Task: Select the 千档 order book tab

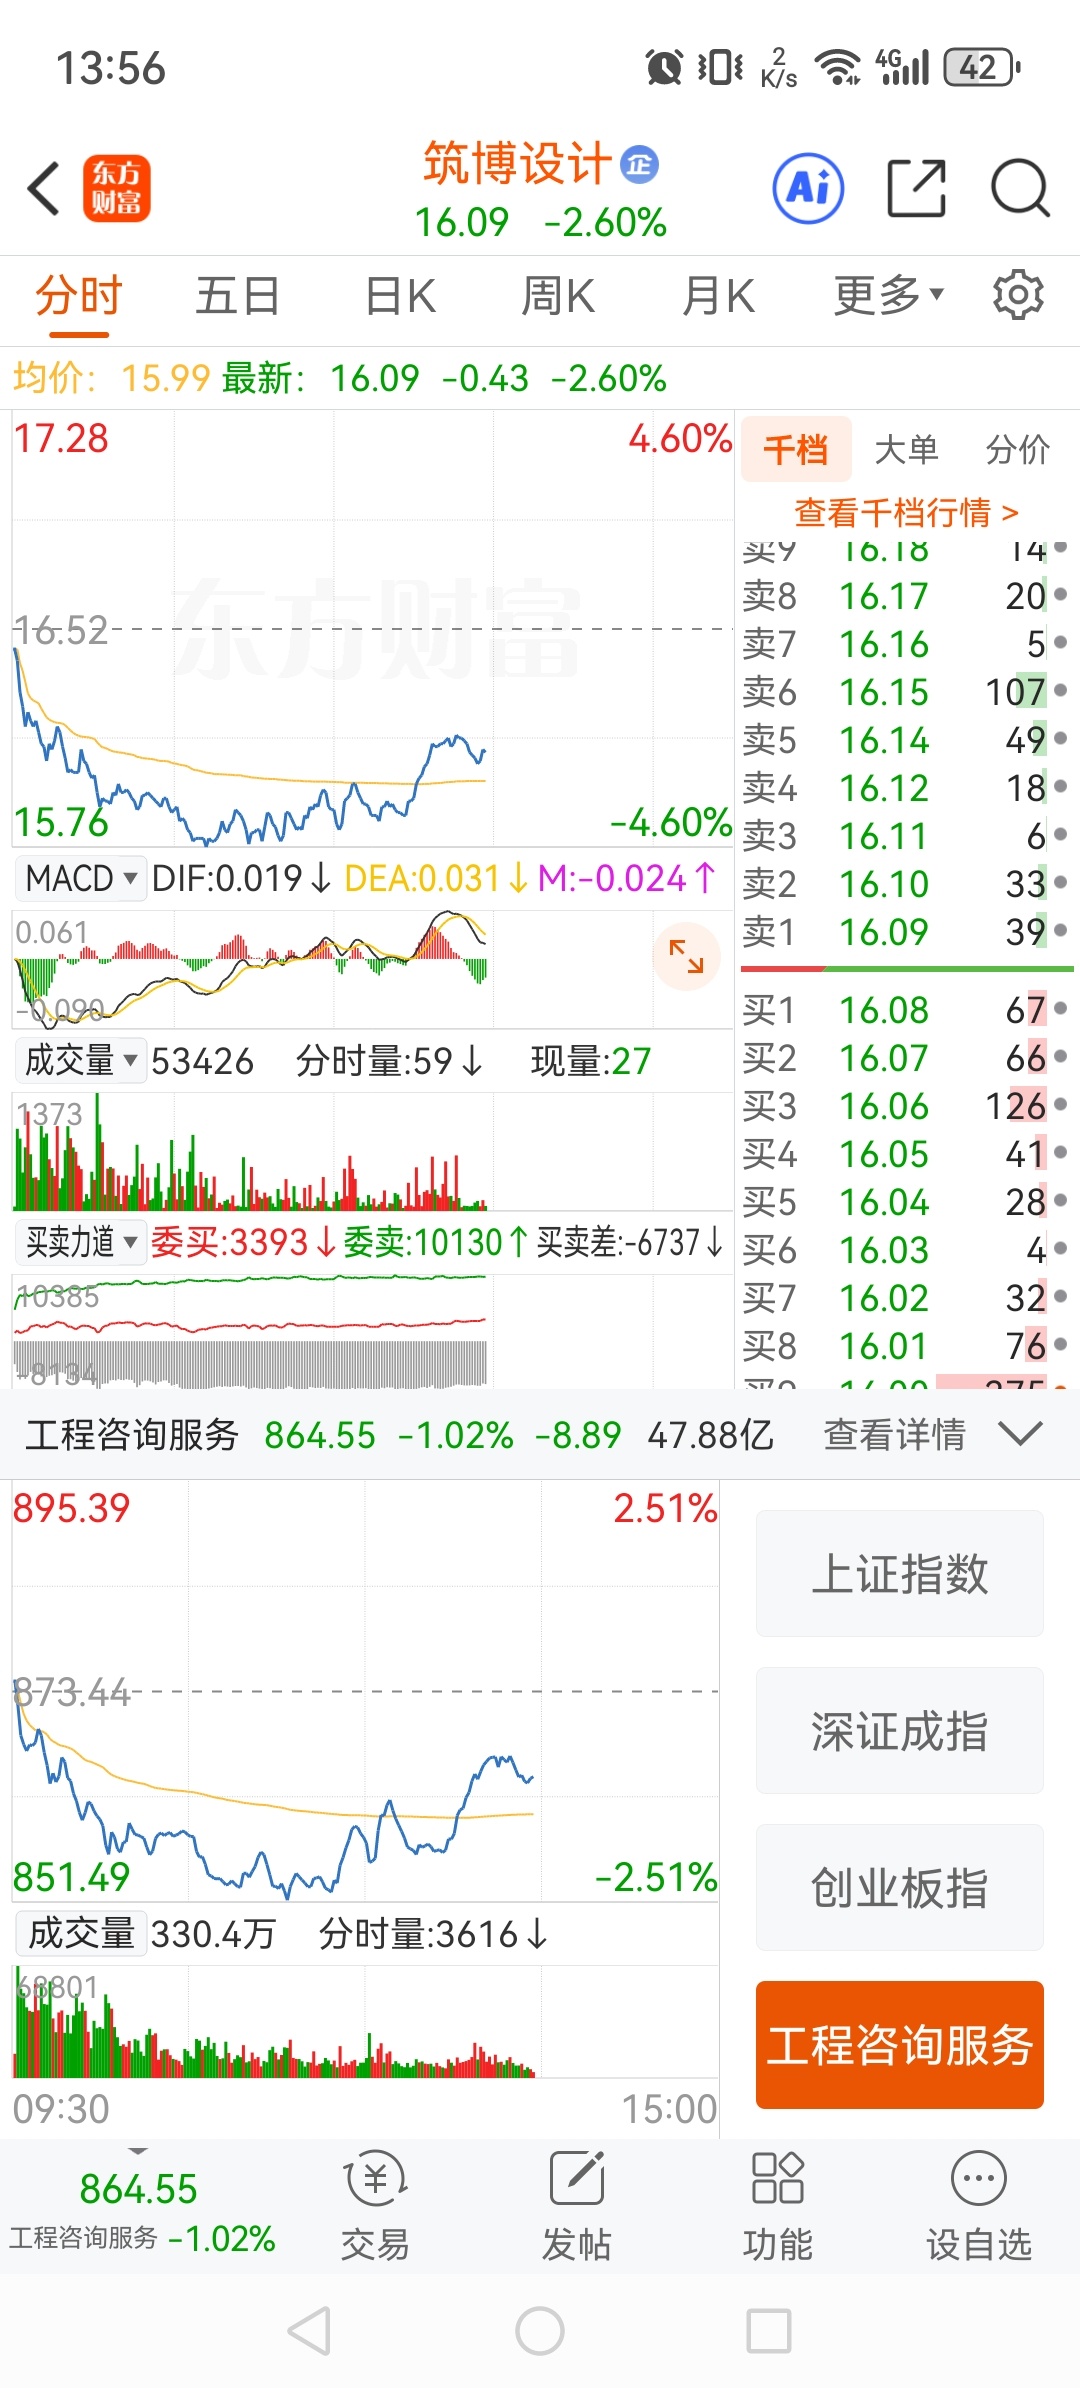Action: pyautogui.click(x=796, y=449)
